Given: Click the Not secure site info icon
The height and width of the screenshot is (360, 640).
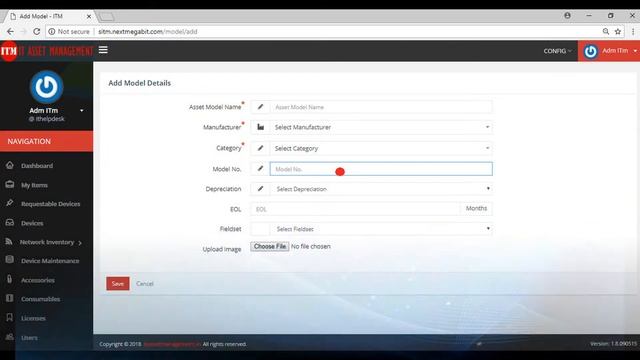Looking at the screenshot, I should click(52, 31).
